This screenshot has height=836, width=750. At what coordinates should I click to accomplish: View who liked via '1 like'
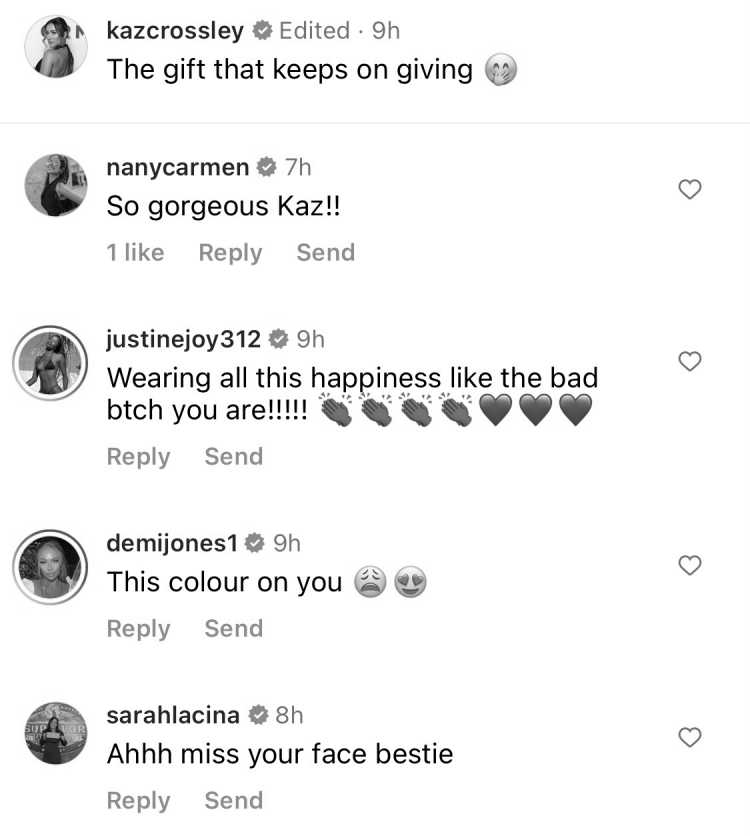[135, 253]
